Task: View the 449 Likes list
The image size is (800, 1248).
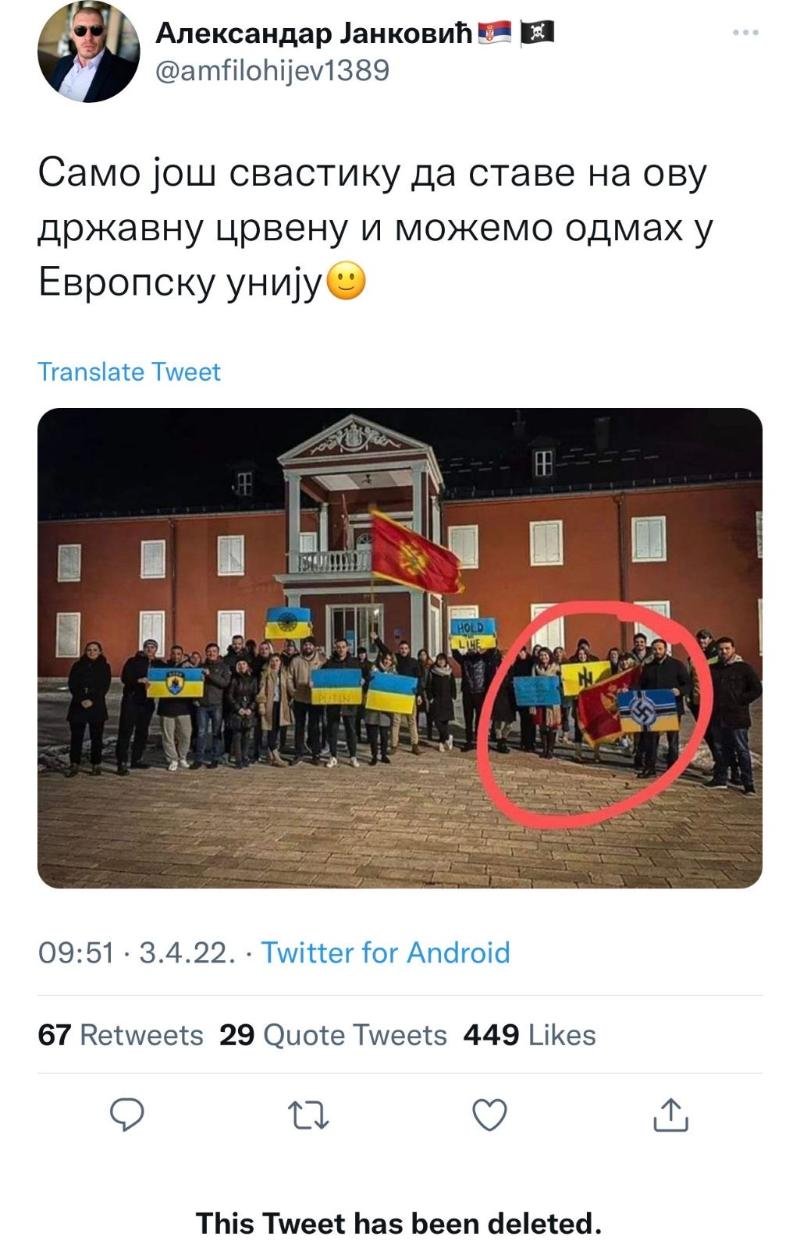Action: point(529,1035)
